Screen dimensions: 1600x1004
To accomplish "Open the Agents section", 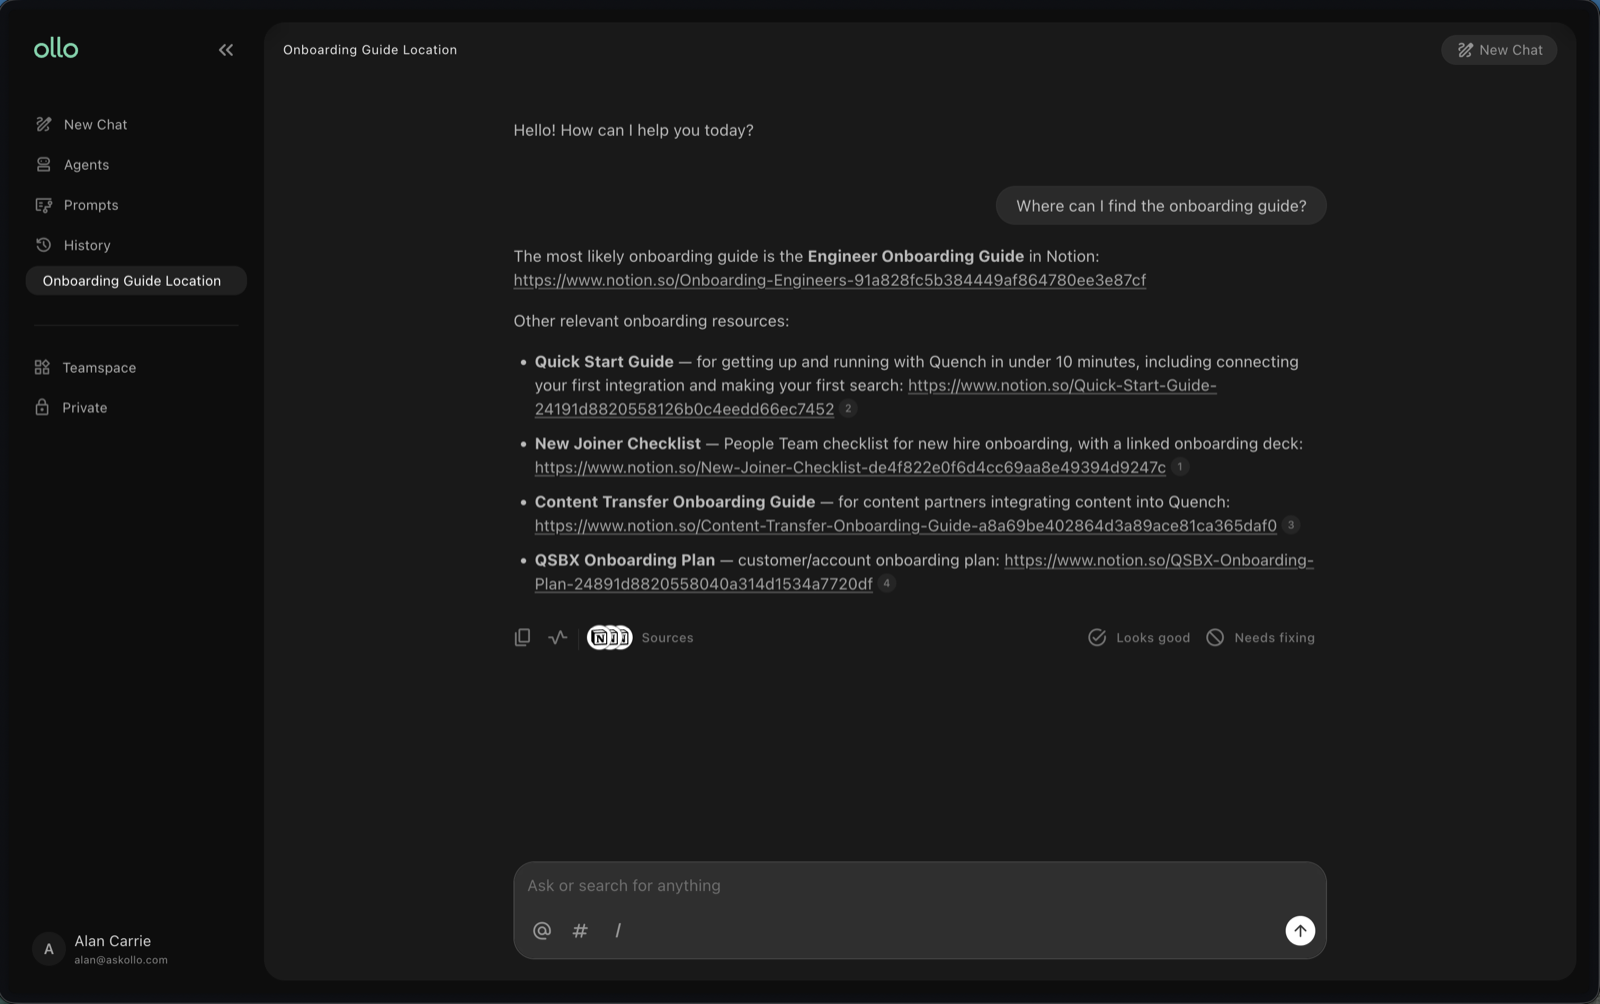I will pos(72,164).
